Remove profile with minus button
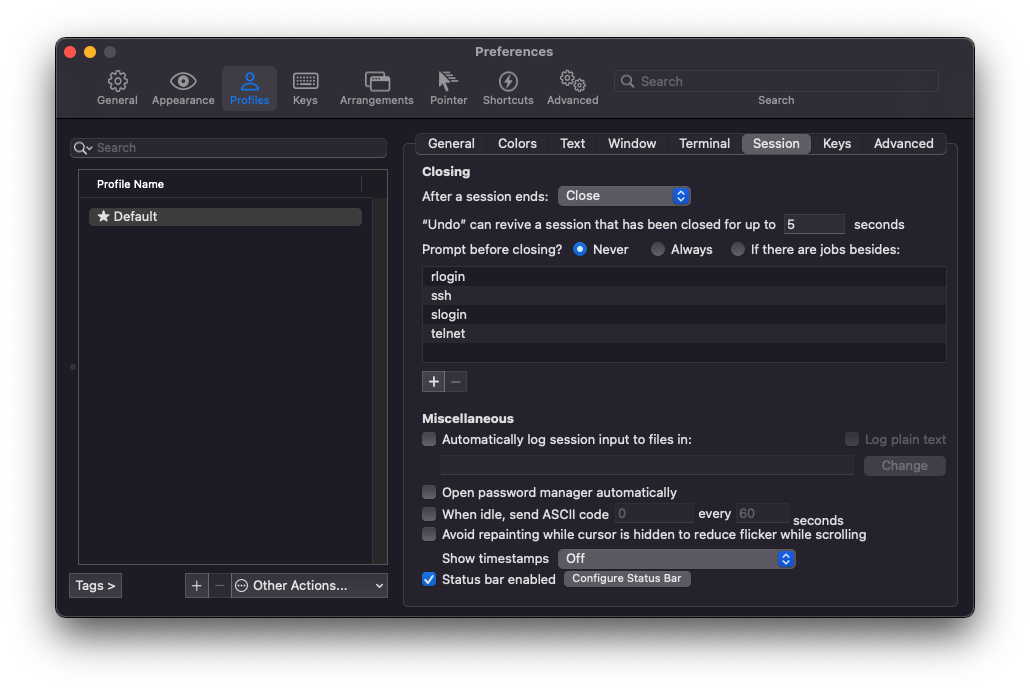The width and height of the screenshot is (1030, 691). (x=220, y=585)
